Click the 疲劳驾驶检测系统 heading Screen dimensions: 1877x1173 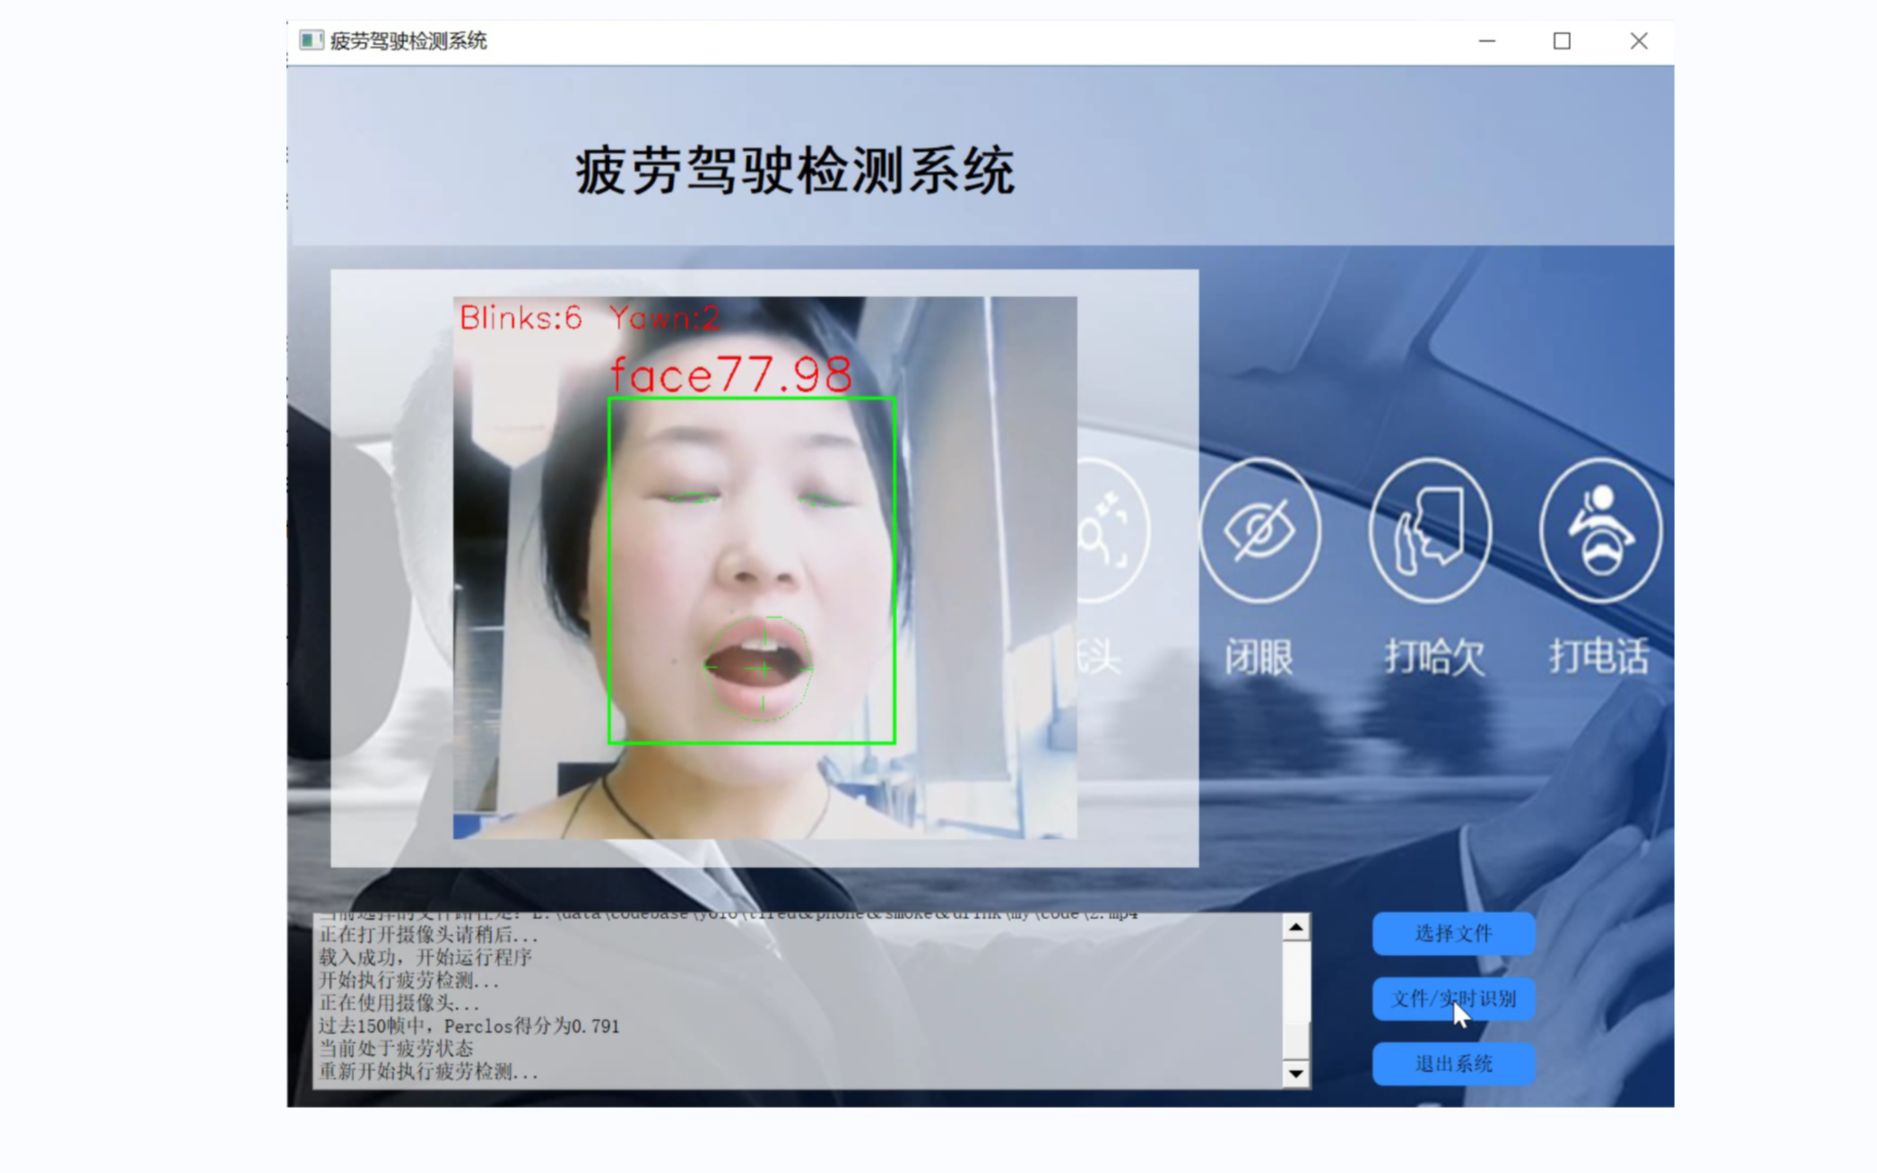coord(795,170)
